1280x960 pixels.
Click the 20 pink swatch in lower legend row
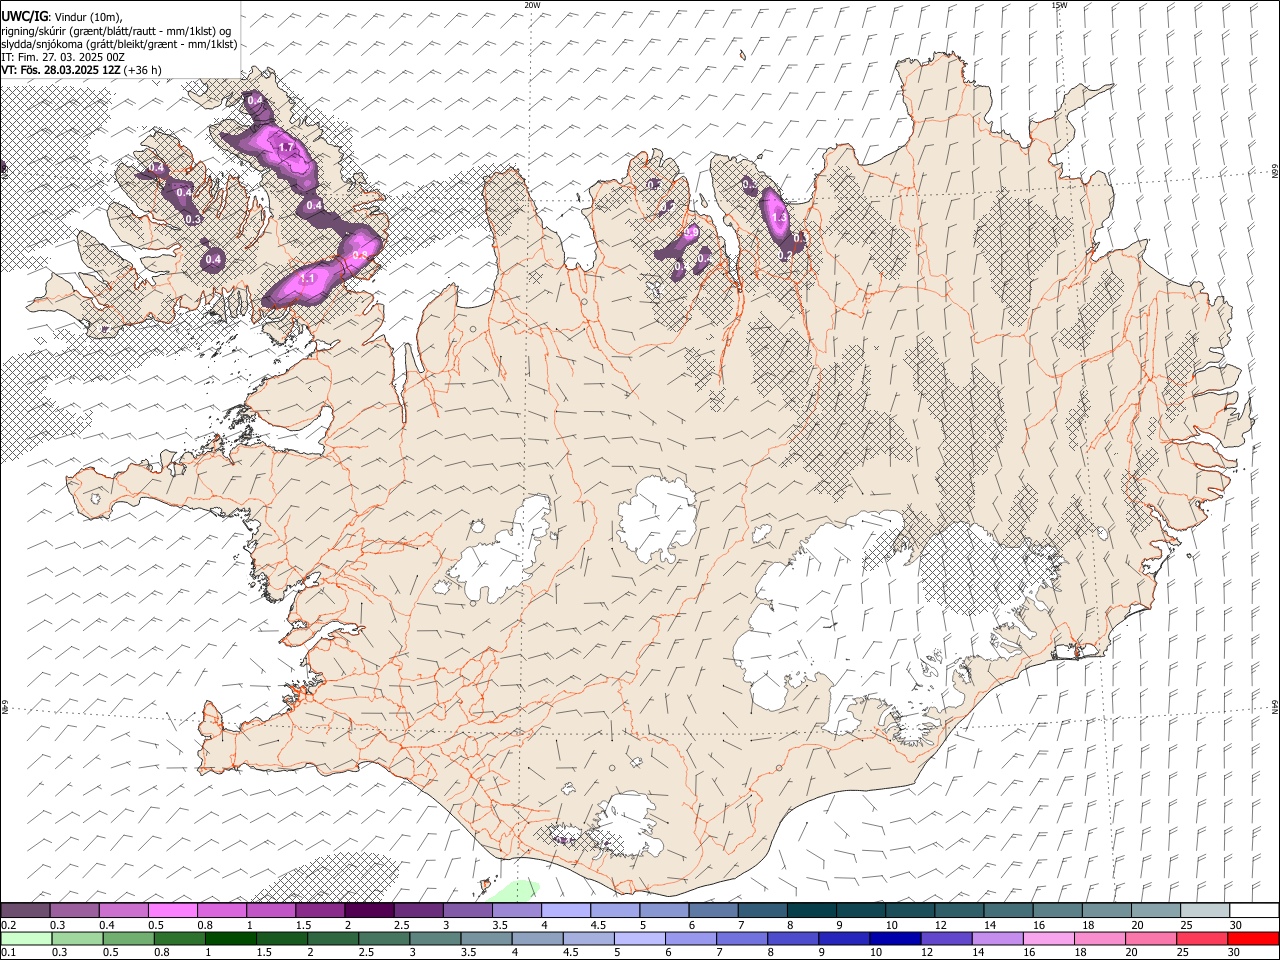click(x=1150, y=938)
